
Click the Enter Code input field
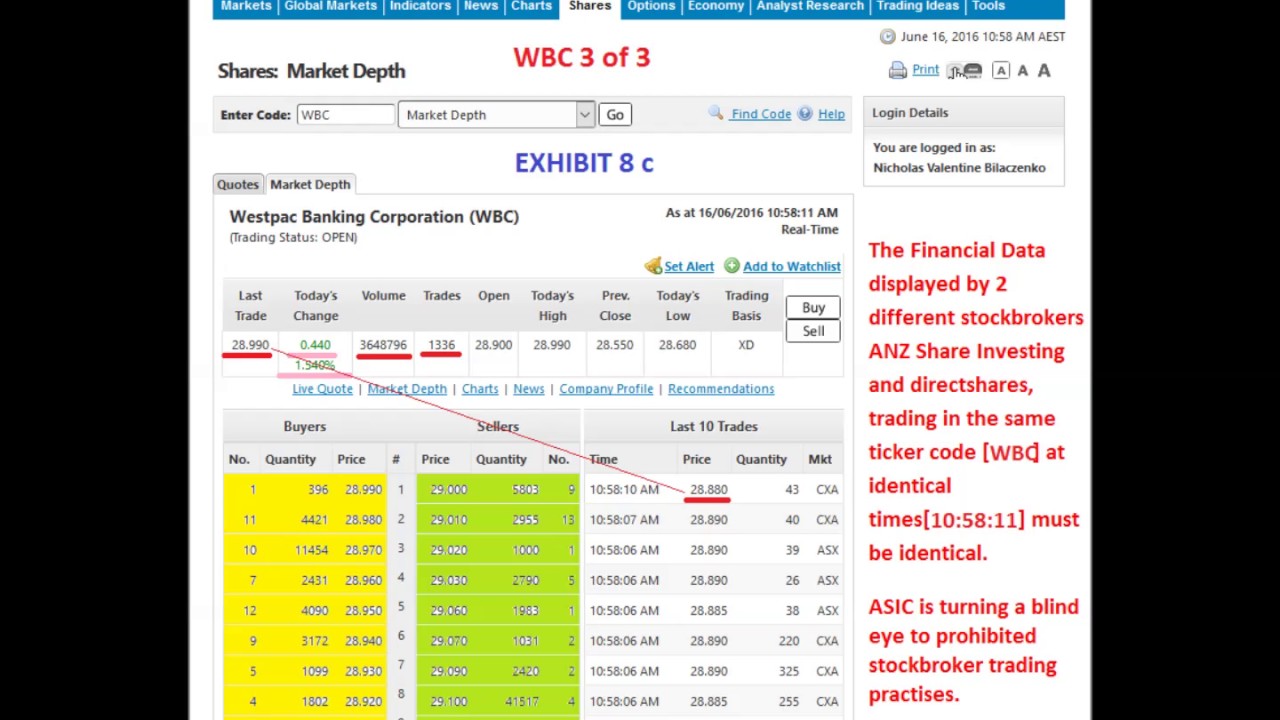coord(345,115)
